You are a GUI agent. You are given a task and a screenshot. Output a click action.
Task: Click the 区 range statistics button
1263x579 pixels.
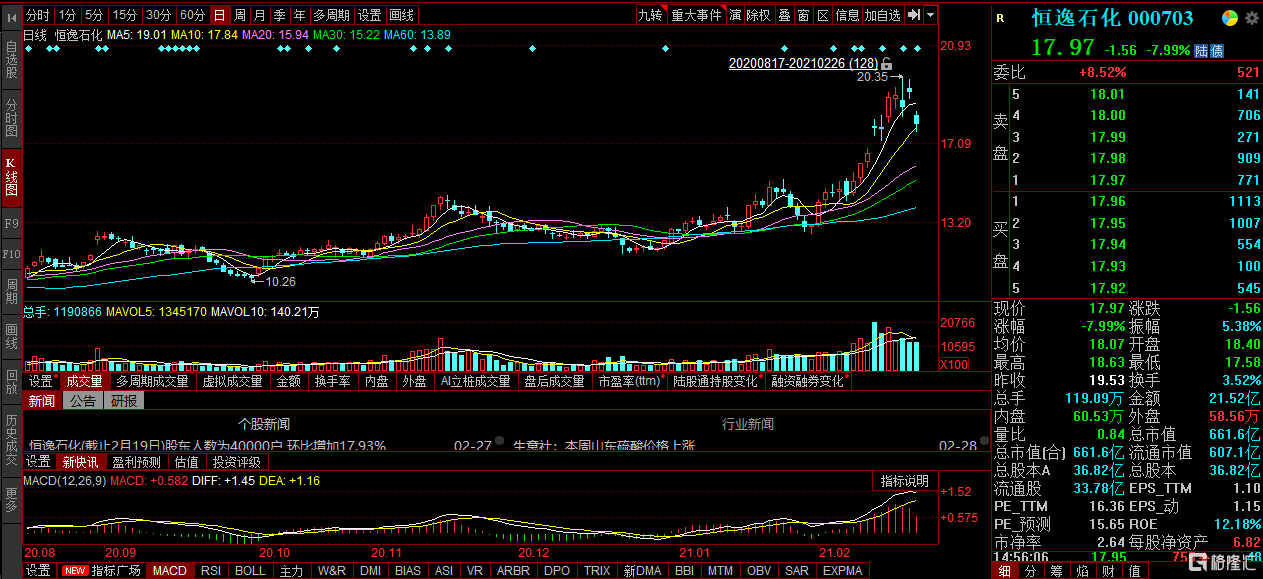point(823,15)
